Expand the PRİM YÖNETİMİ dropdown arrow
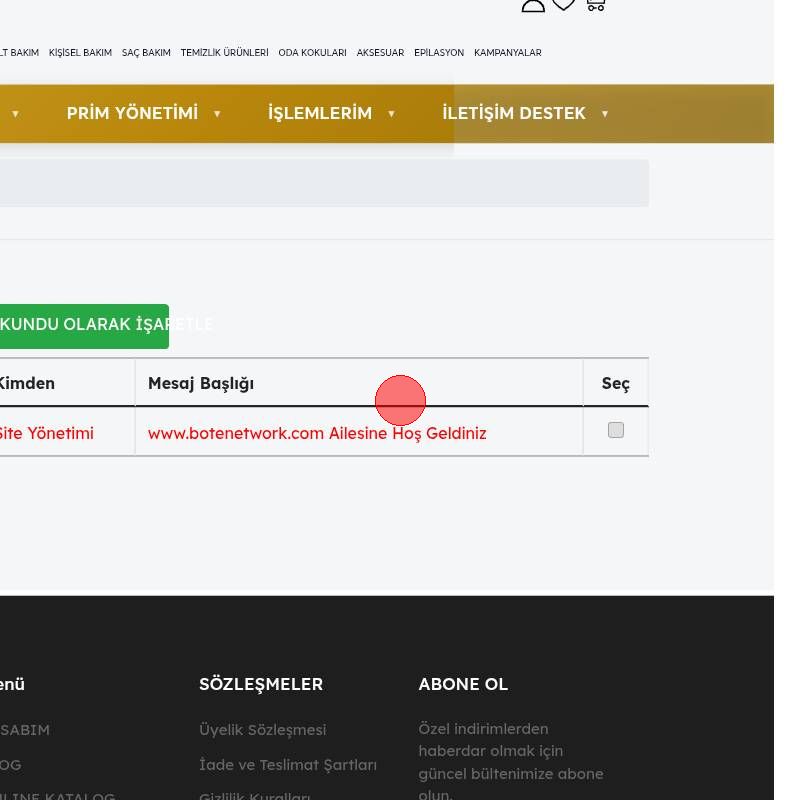This screenshot has height=800, width=800. pos(217,114)
